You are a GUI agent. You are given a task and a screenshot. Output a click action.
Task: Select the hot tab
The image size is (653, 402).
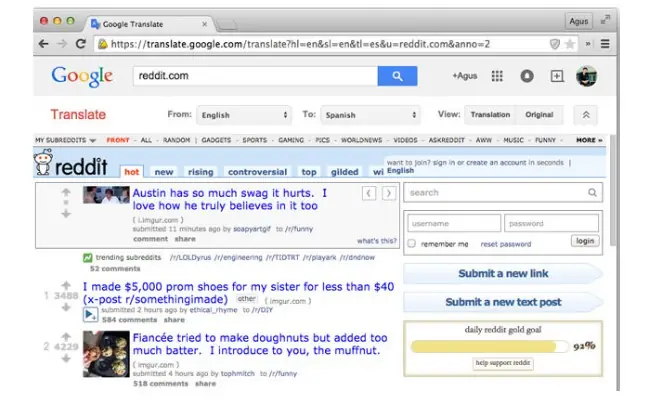click(132, 172)
